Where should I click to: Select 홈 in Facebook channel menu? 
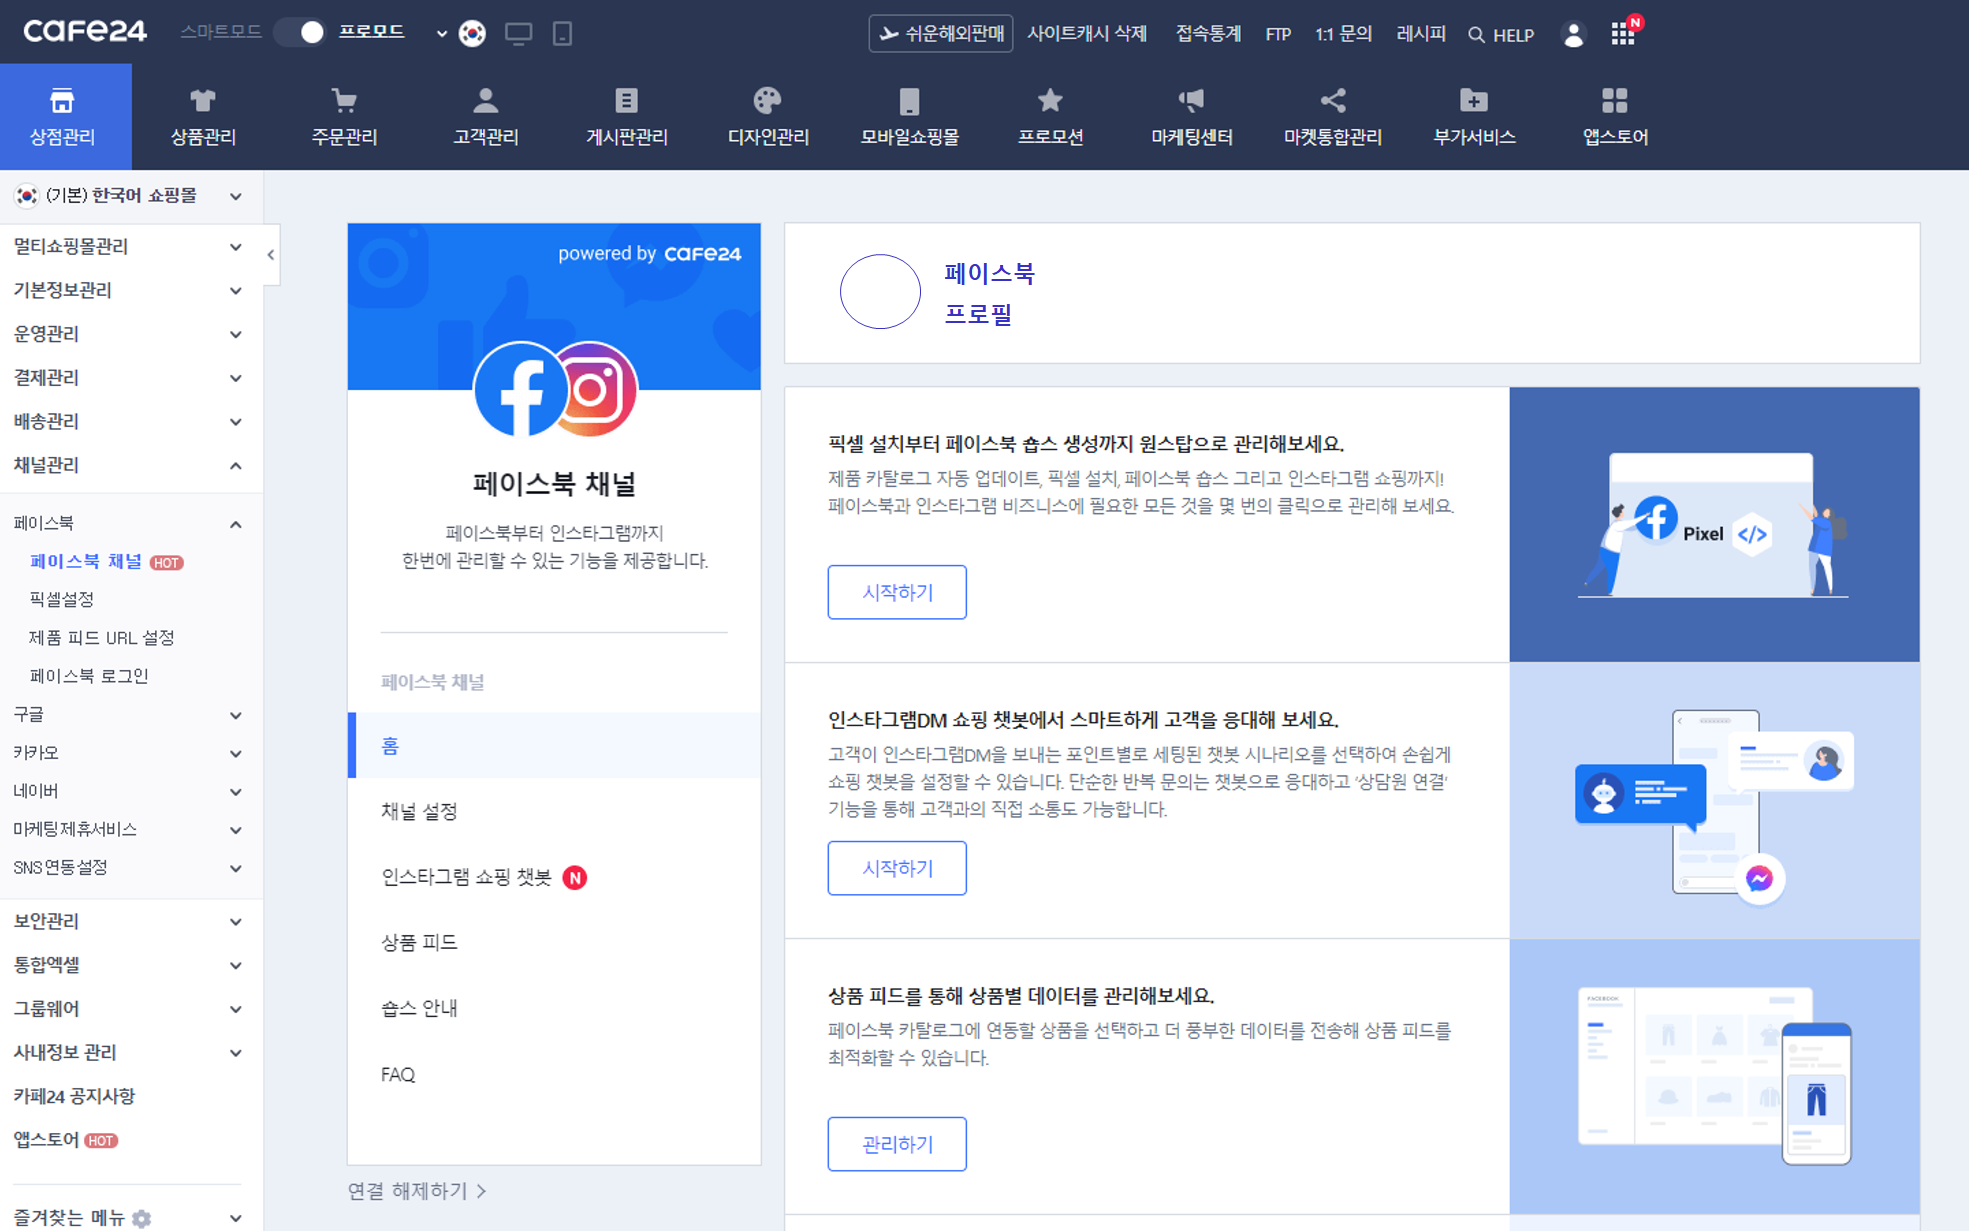tap(554, 745)
